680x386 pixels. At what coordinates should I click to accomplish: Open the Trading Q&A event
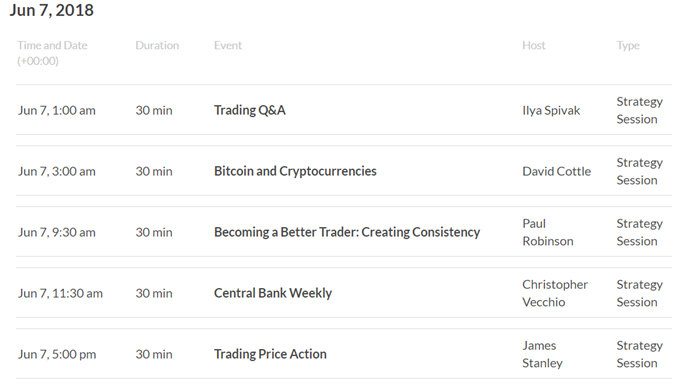pyautogui.click(x=250, y=110)
